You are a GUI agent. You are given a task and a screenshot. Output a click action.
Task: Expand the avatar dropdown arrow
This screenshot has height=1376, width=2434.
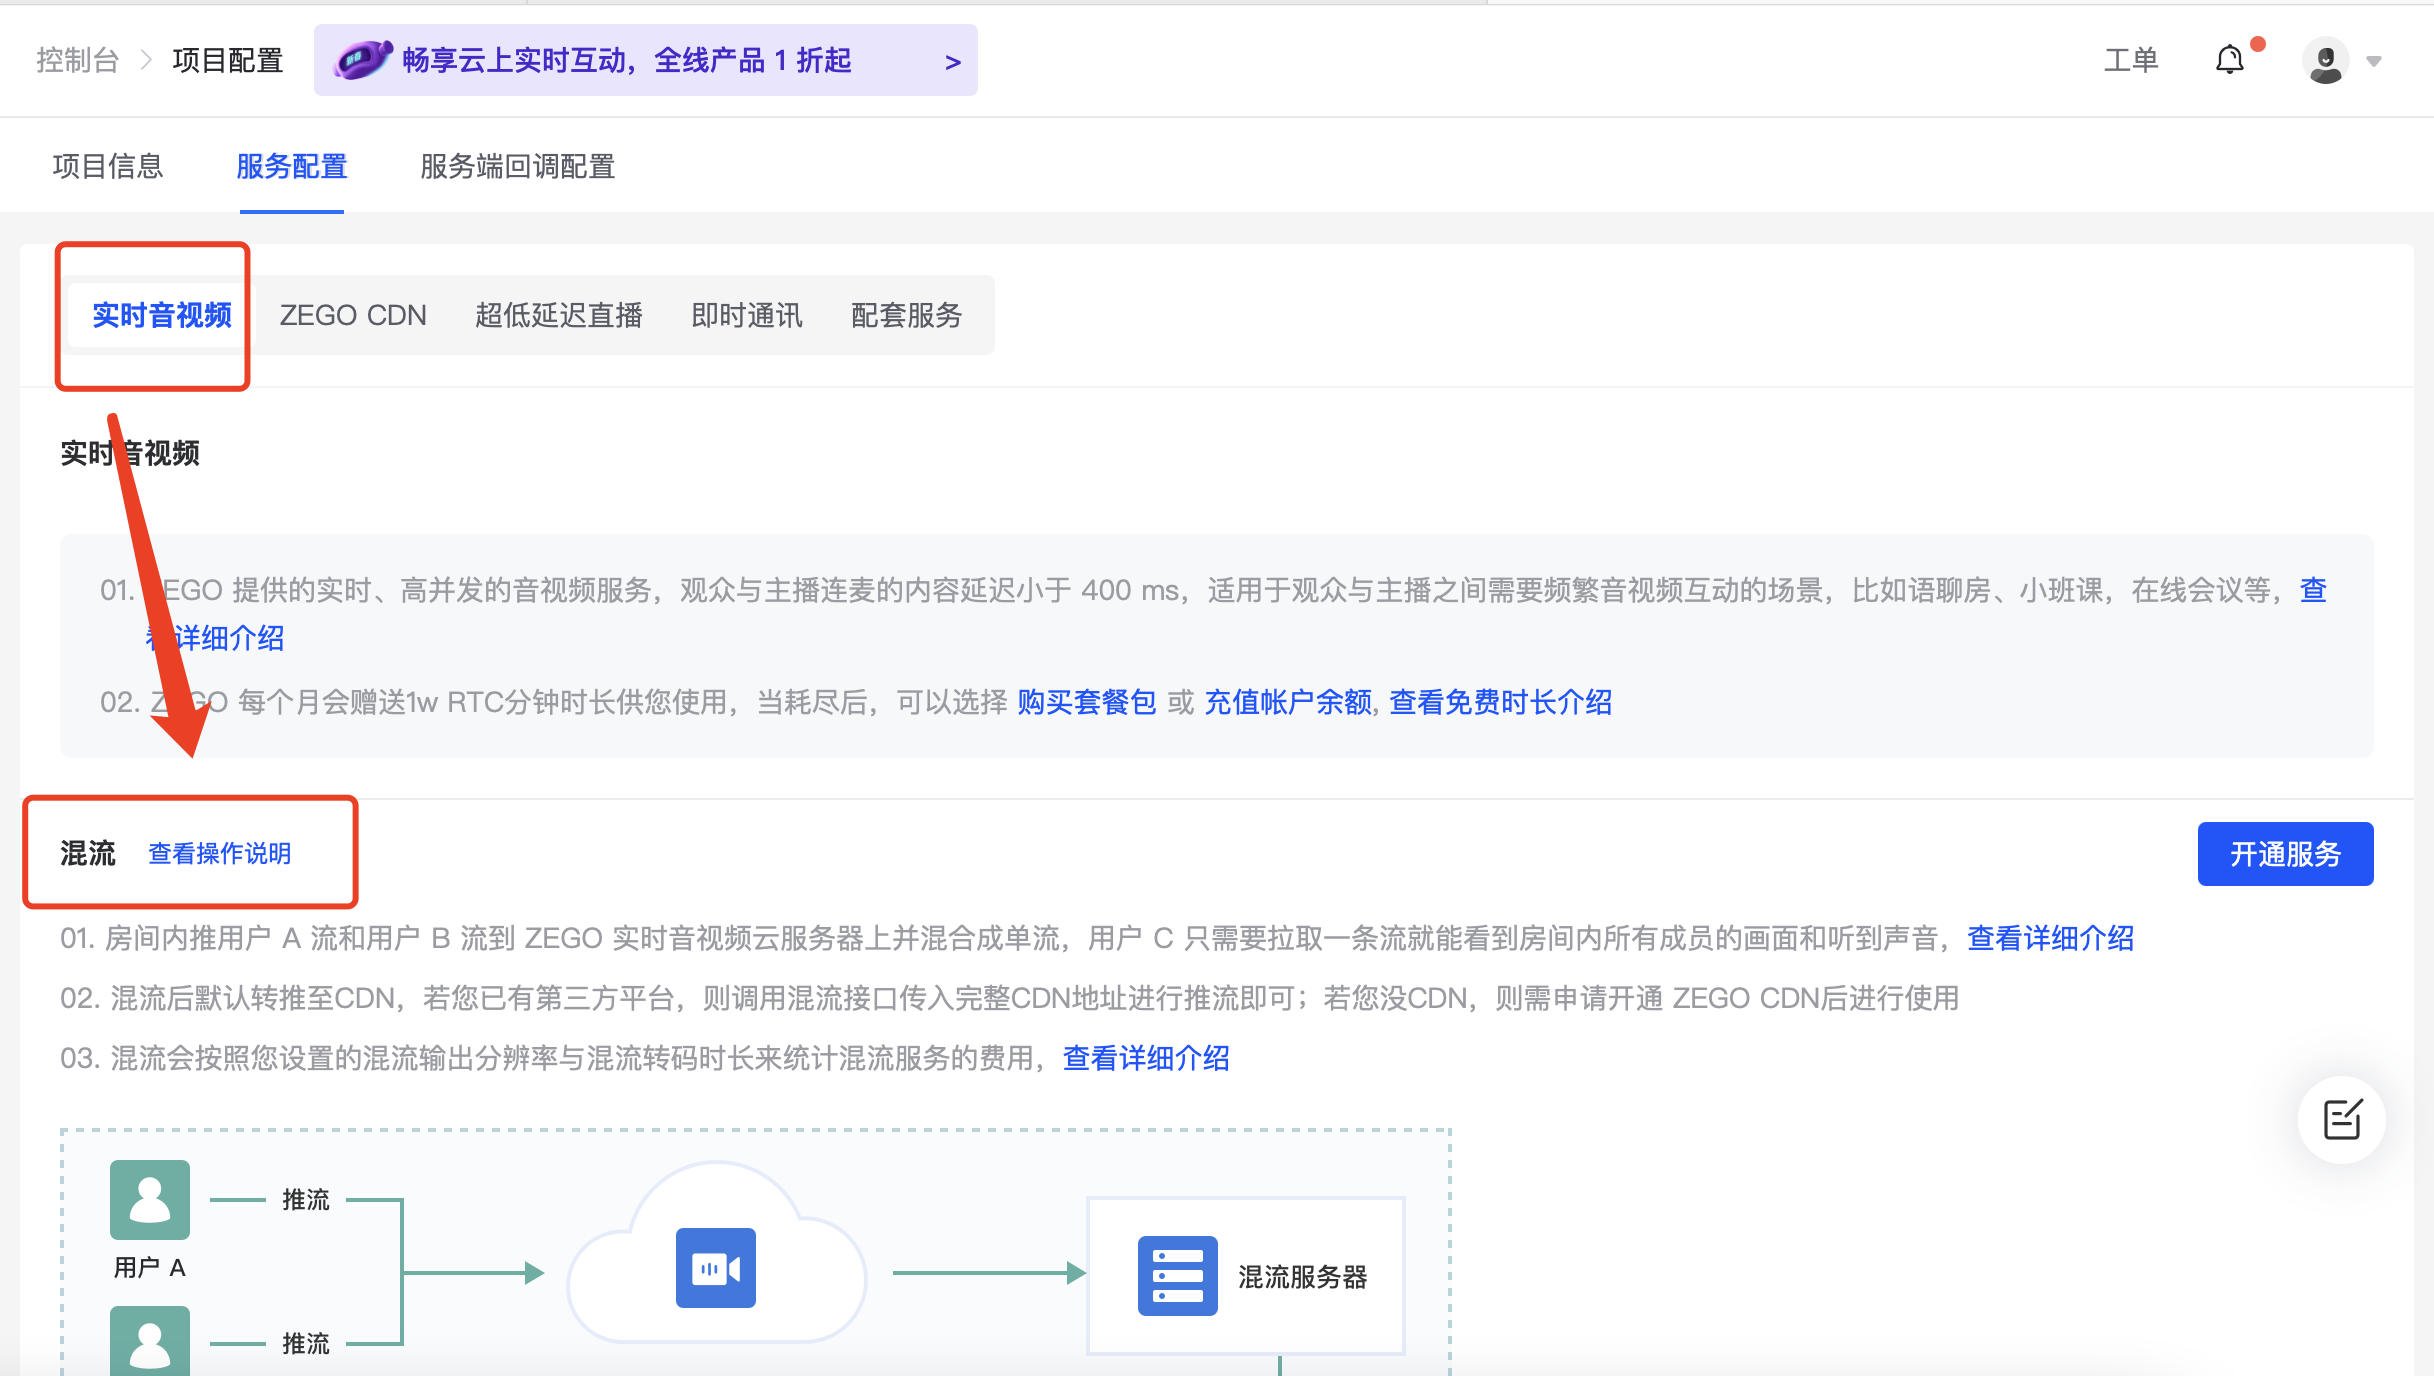2372,62
